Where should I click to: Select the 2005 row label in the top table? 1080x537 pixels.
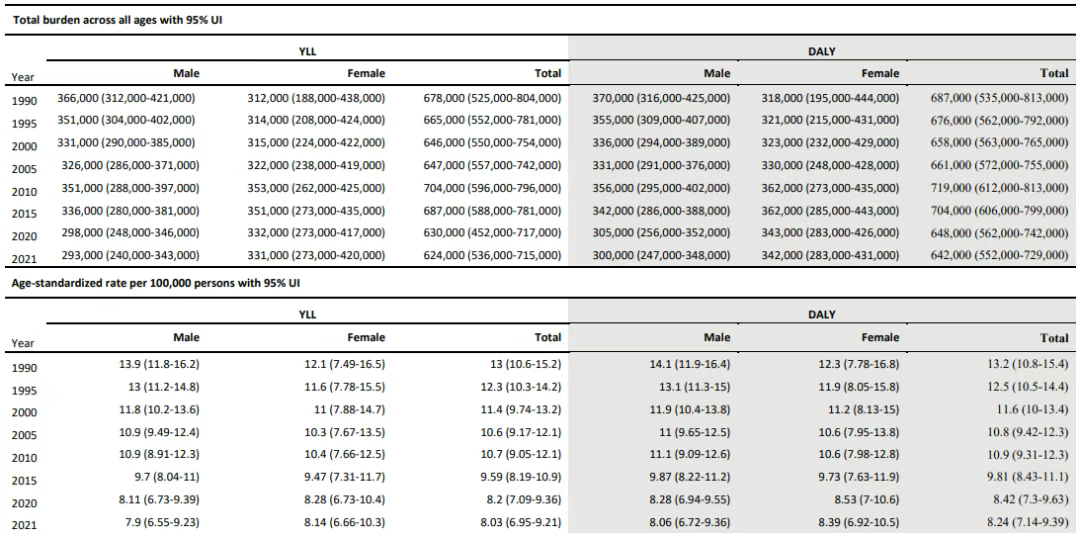(x=23, y=169)
